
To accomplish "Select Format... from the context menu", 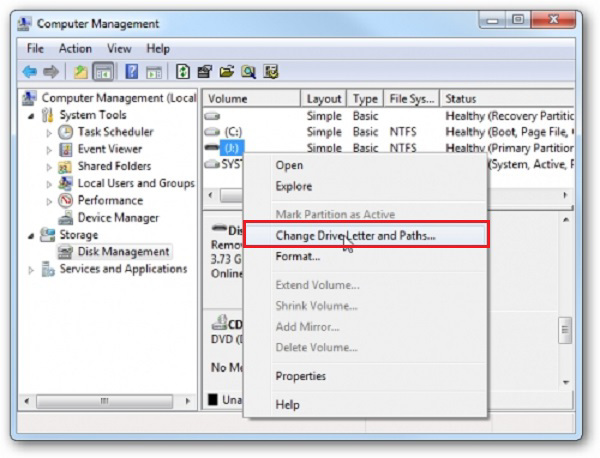I will pos(297,257).
